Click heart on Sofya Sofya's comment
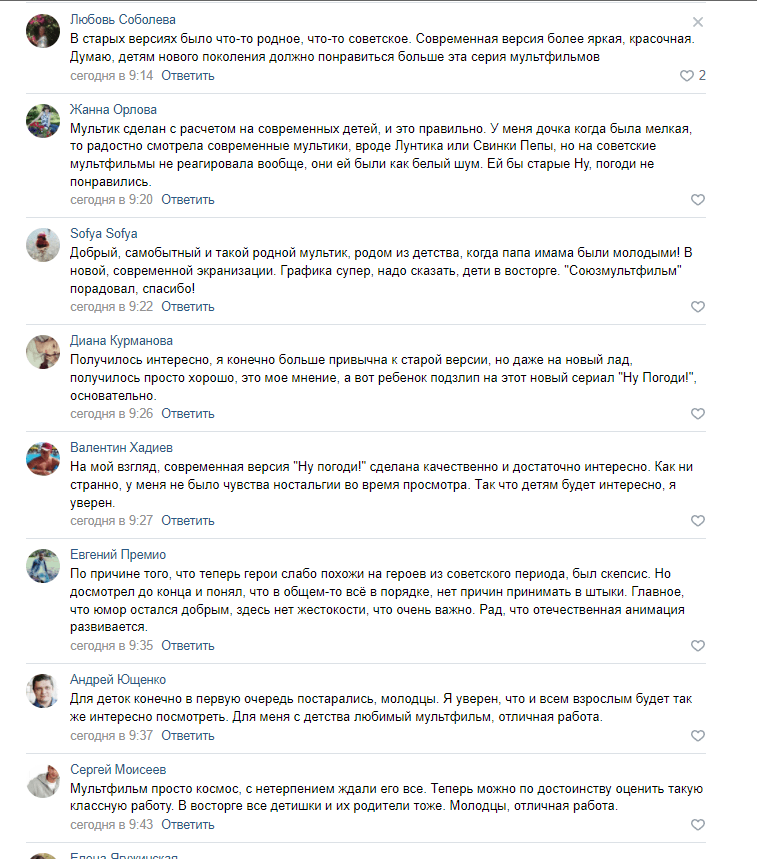757x859 pixels. coord(698,307)
